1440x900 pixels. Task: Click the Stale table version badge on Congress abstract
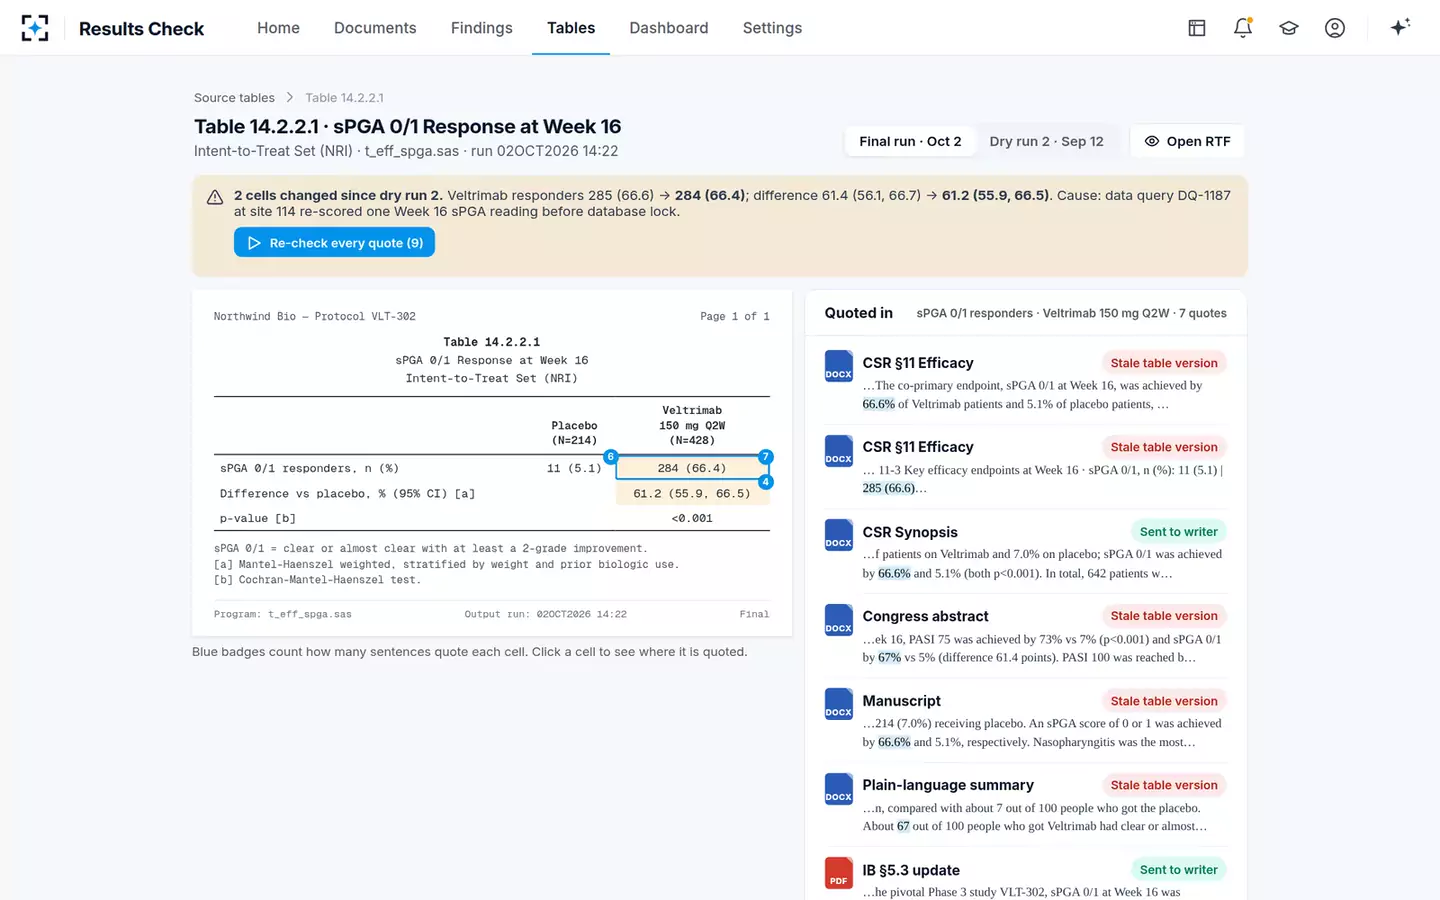(1164, 616)
